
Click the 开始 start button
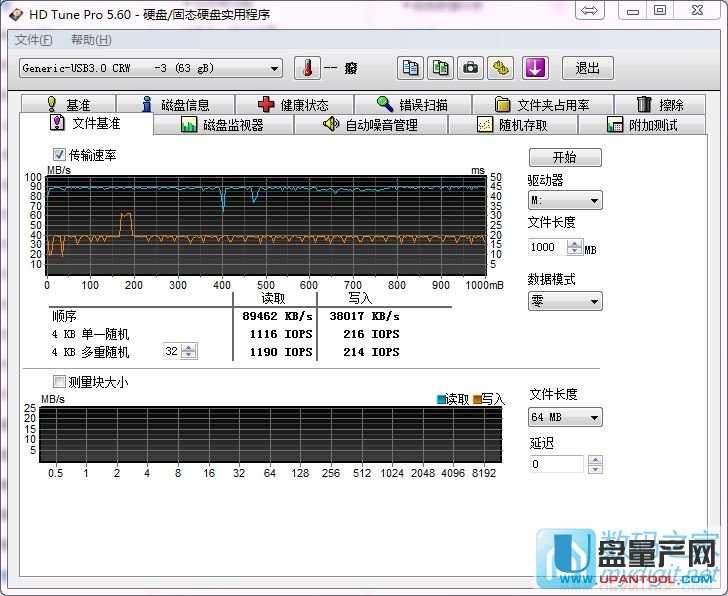coord(565,157)
